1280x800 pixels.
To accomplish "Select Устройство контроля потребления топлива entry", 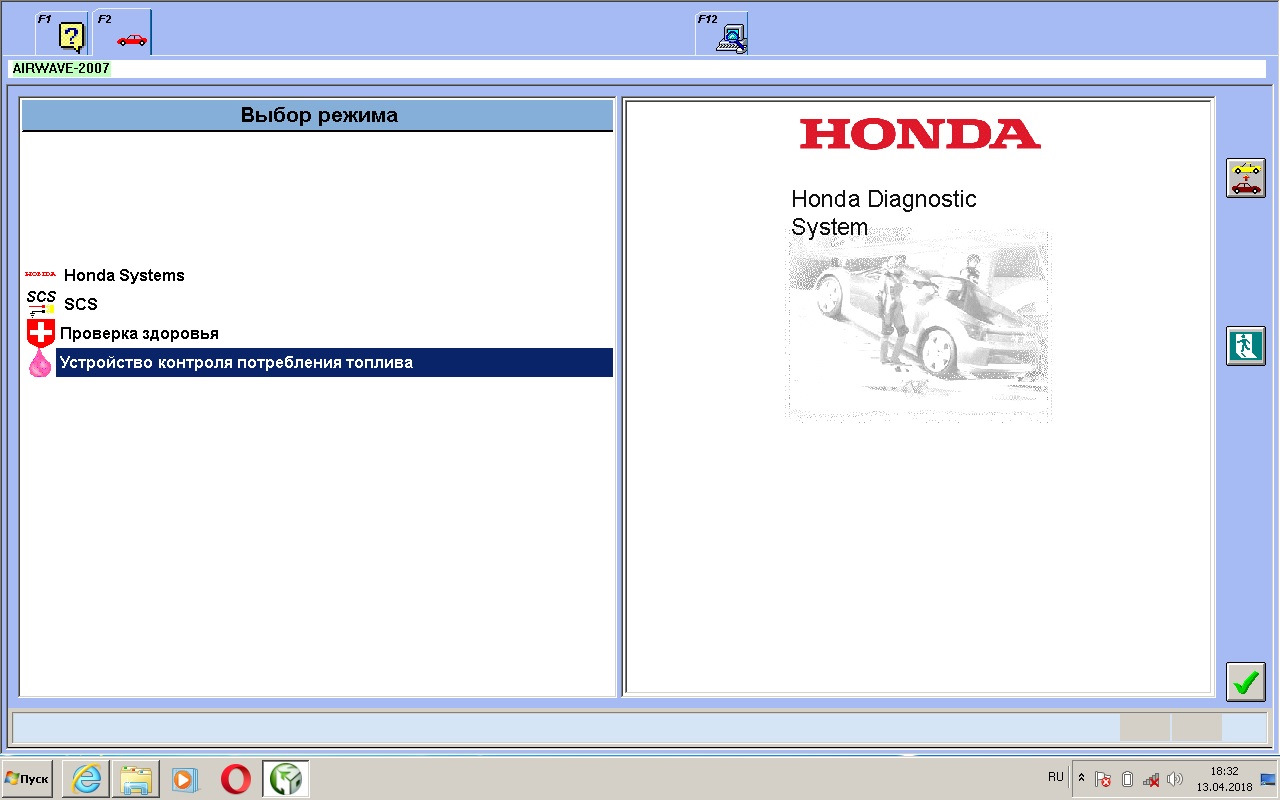I will pos(334,363).
